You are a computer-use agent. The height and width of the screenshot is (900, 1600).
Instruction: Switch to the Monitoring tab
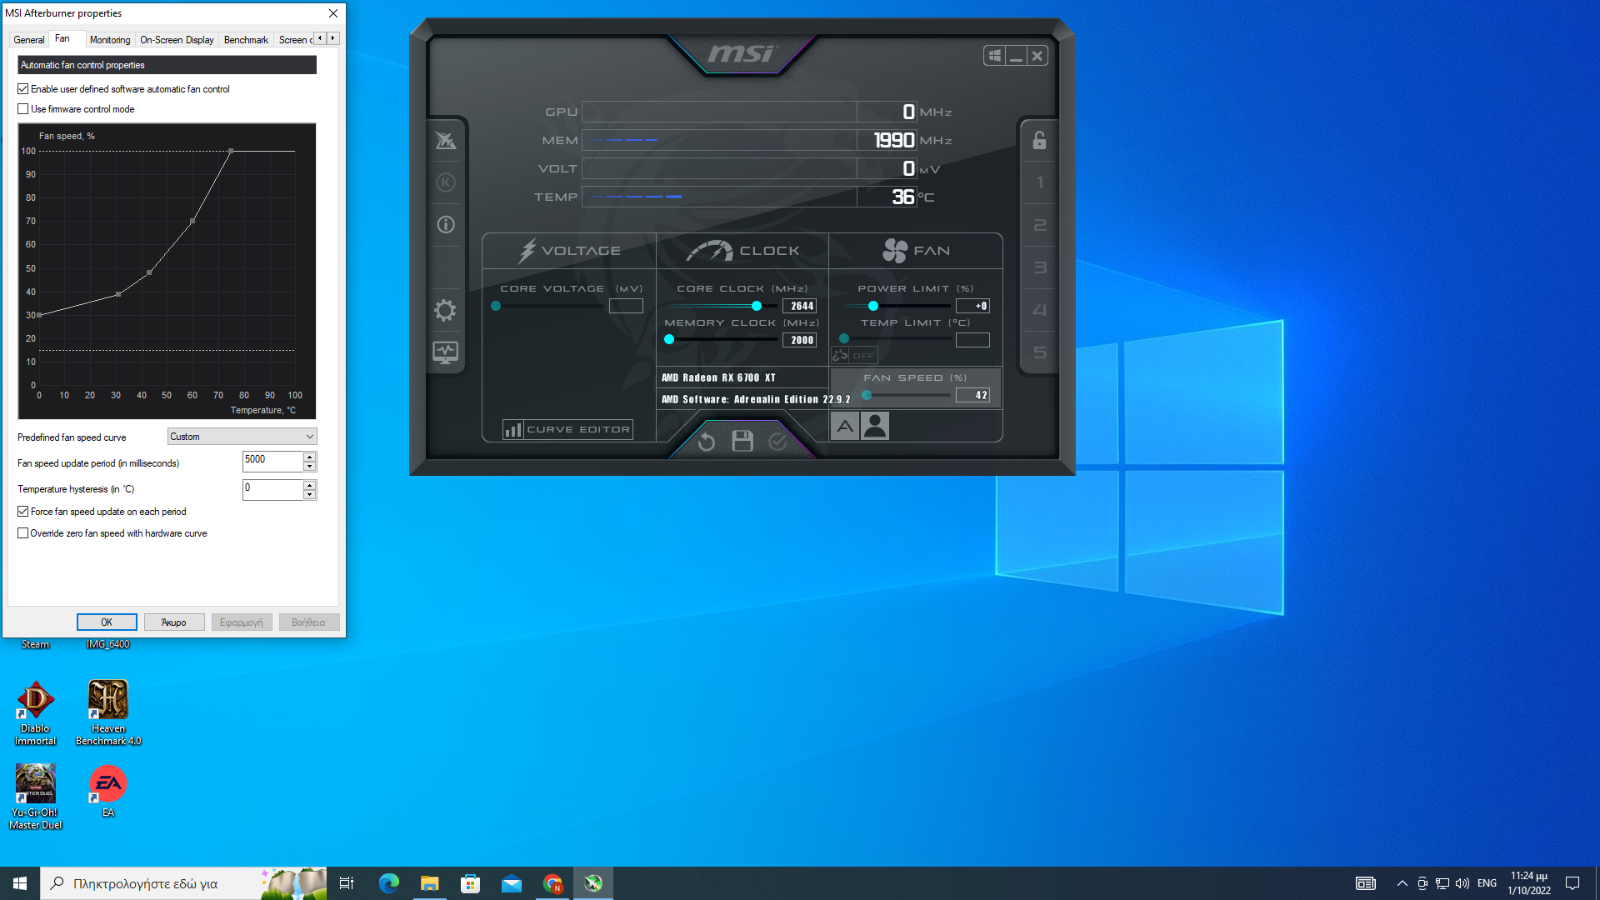pos(110,40)
